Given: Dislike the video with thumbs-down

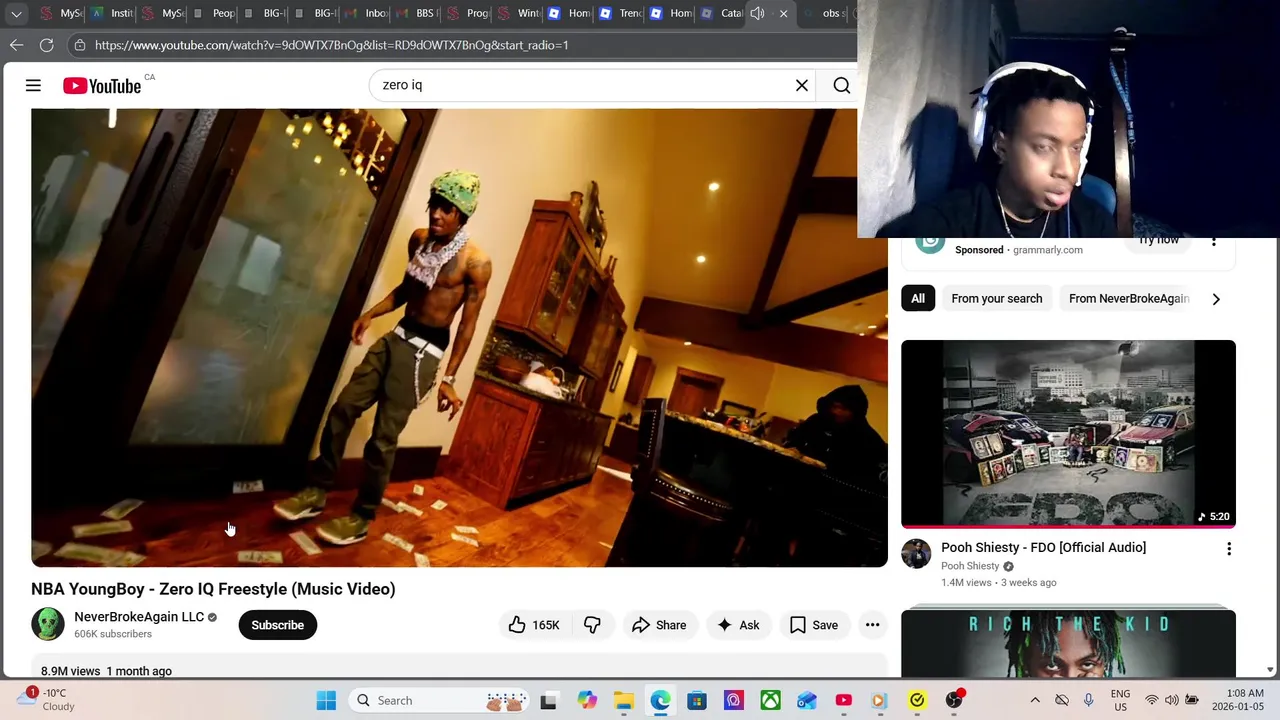Looking at the screenshot, I should (593, 625).
